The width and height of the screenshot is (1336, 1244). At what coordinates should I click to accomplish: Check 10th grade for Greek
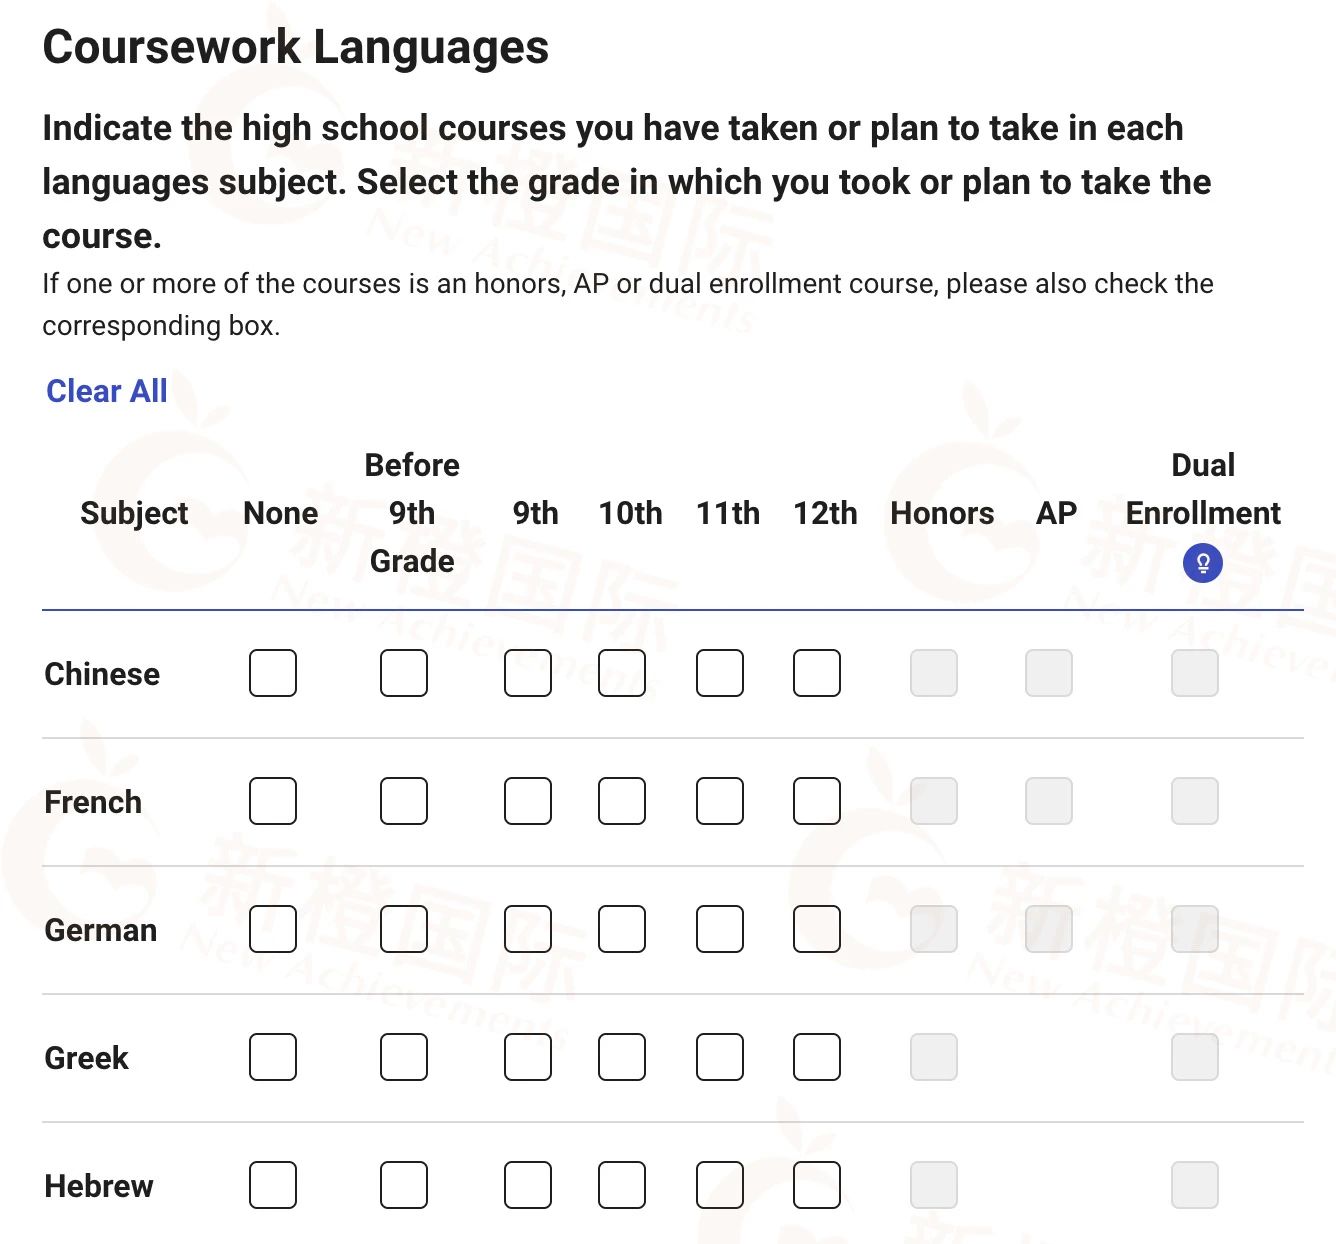tap(622, 1057)
